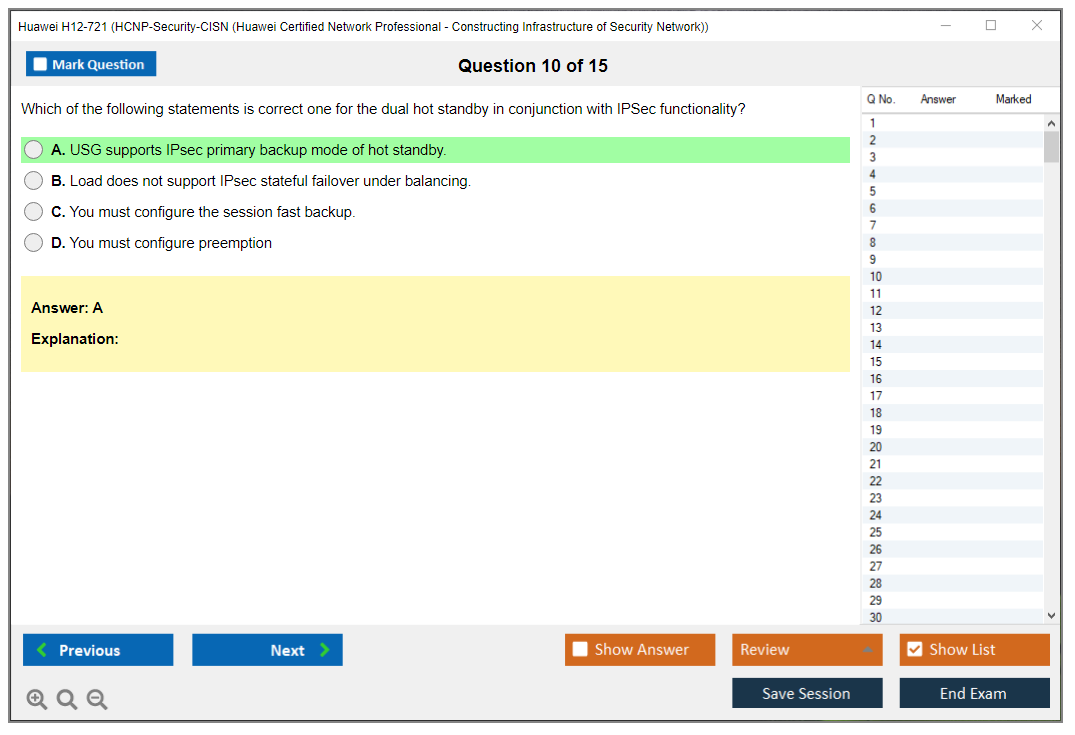Screen dimensions: 1075x735
Task: Pick option D configure preemption
Action: click(34, 243)
